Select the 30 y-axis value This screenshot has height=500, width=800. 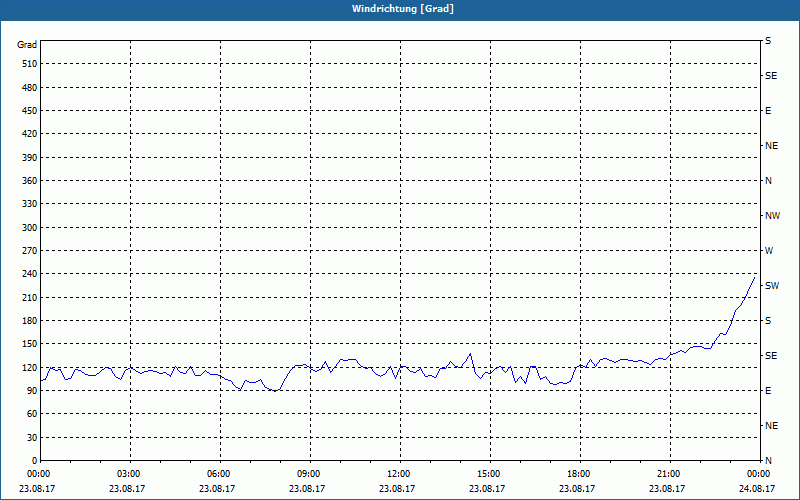(x=32, y=437)
